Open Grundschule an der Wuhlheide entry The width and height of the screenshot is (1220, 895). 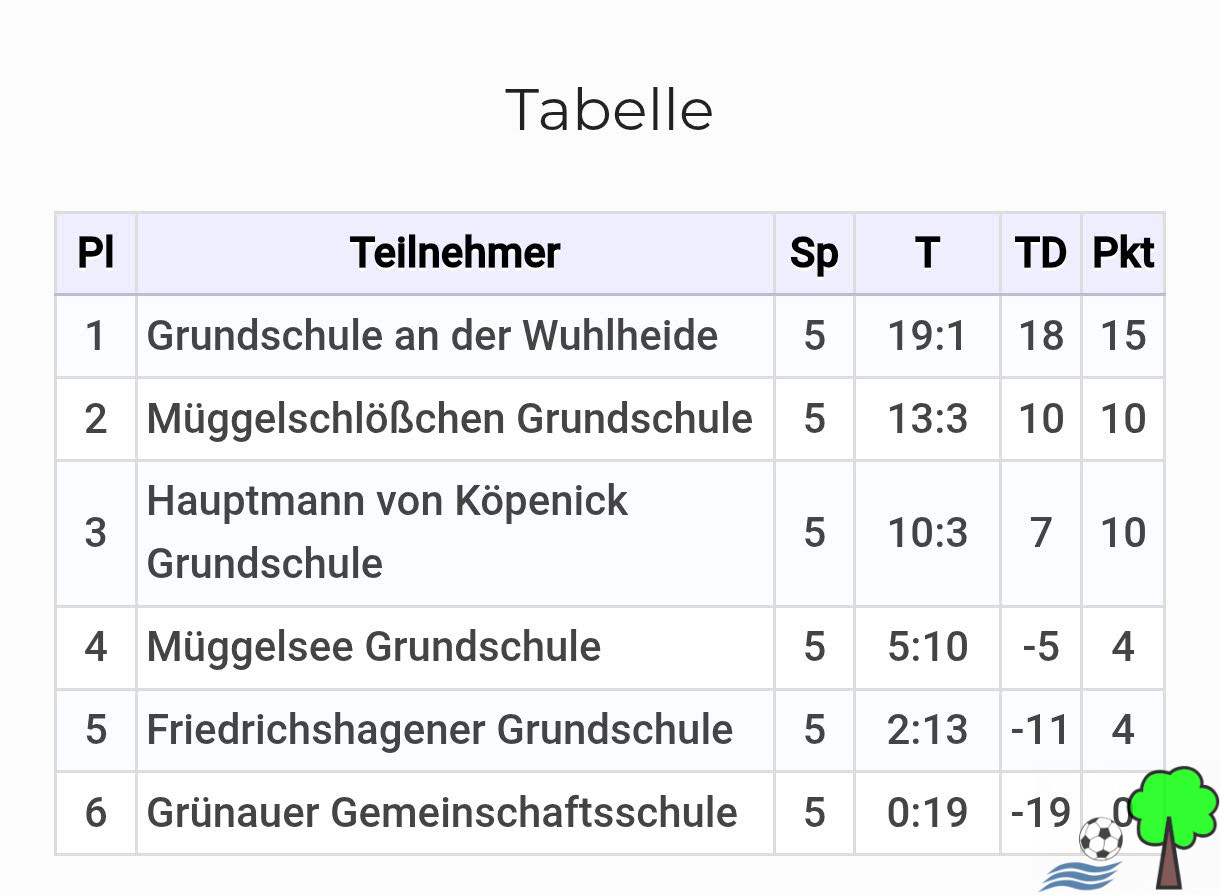tap(432, 336)
